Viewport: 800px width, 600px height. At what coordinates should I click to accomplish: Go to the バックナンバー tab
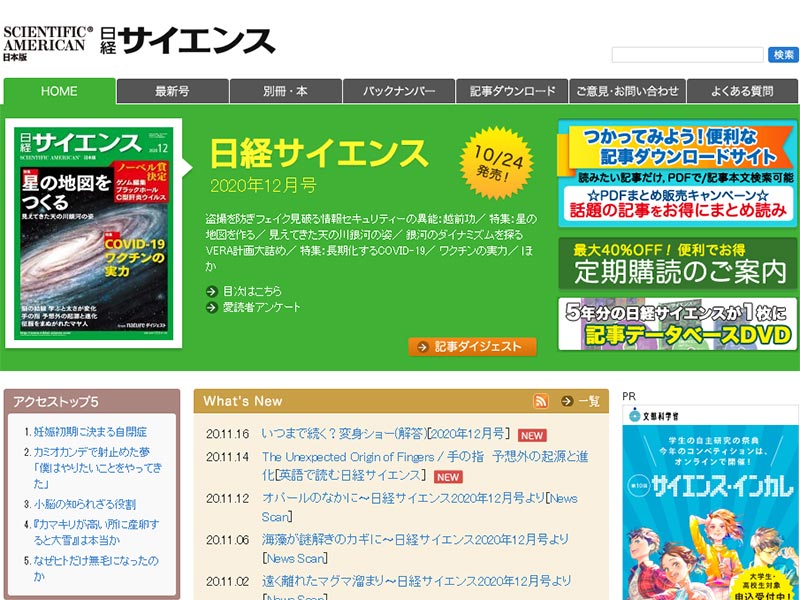tap(399, 91)
